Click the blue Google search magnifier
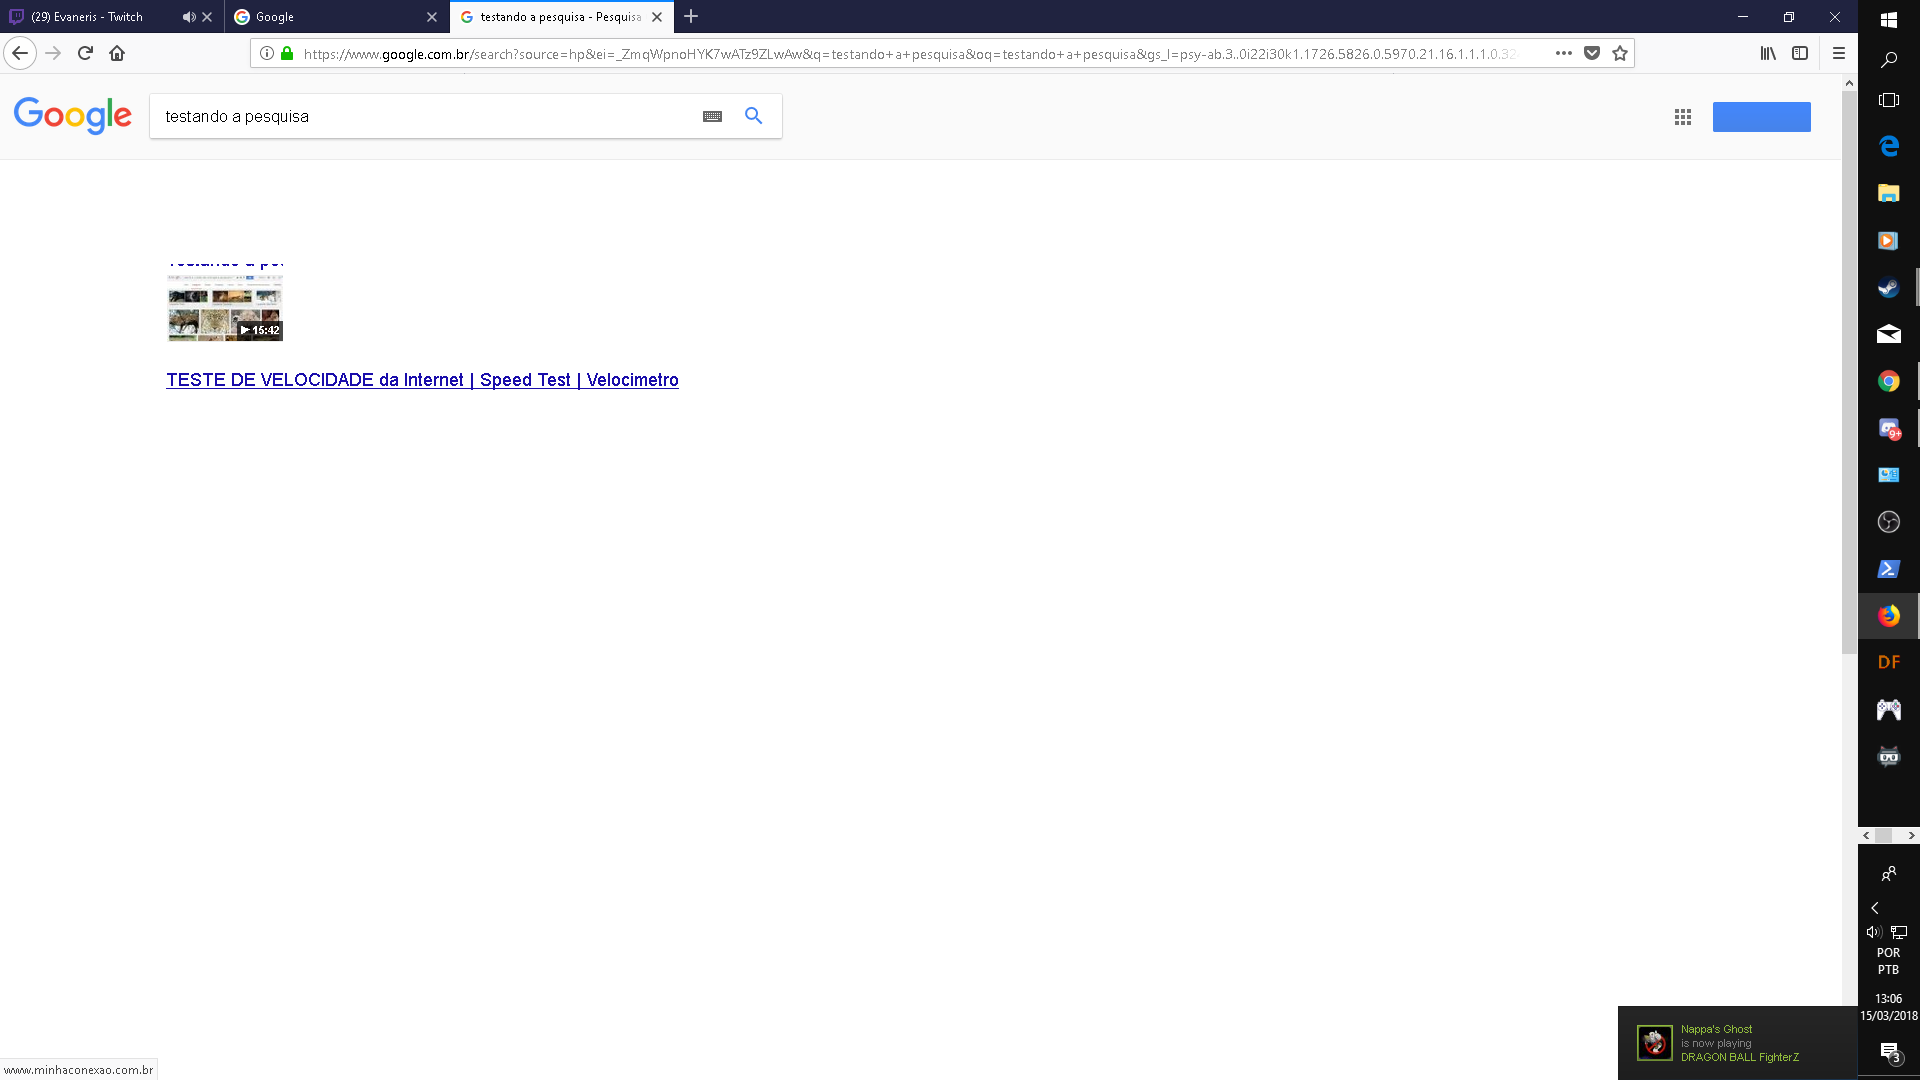Screen dimensions: 1920x1080 tap(753, 116)
